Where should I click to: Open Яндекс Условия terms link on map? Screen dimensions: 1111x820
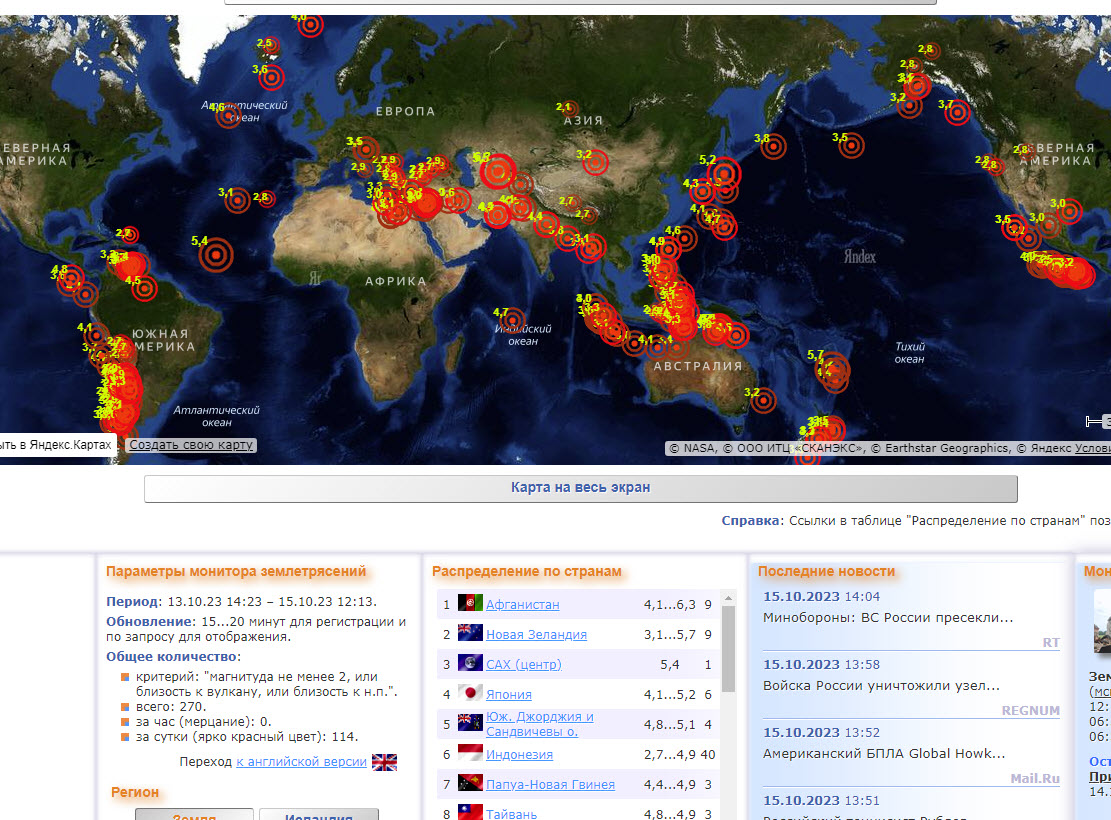click(1093, 448)
